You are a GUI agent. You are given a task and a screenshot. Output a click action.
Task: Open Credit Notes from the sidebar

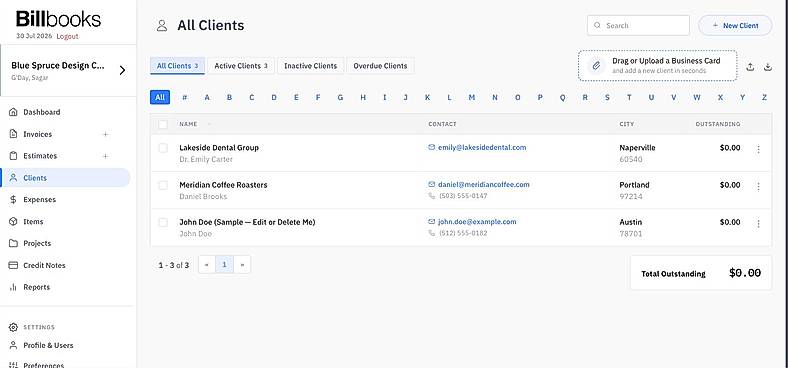[44, 265]
